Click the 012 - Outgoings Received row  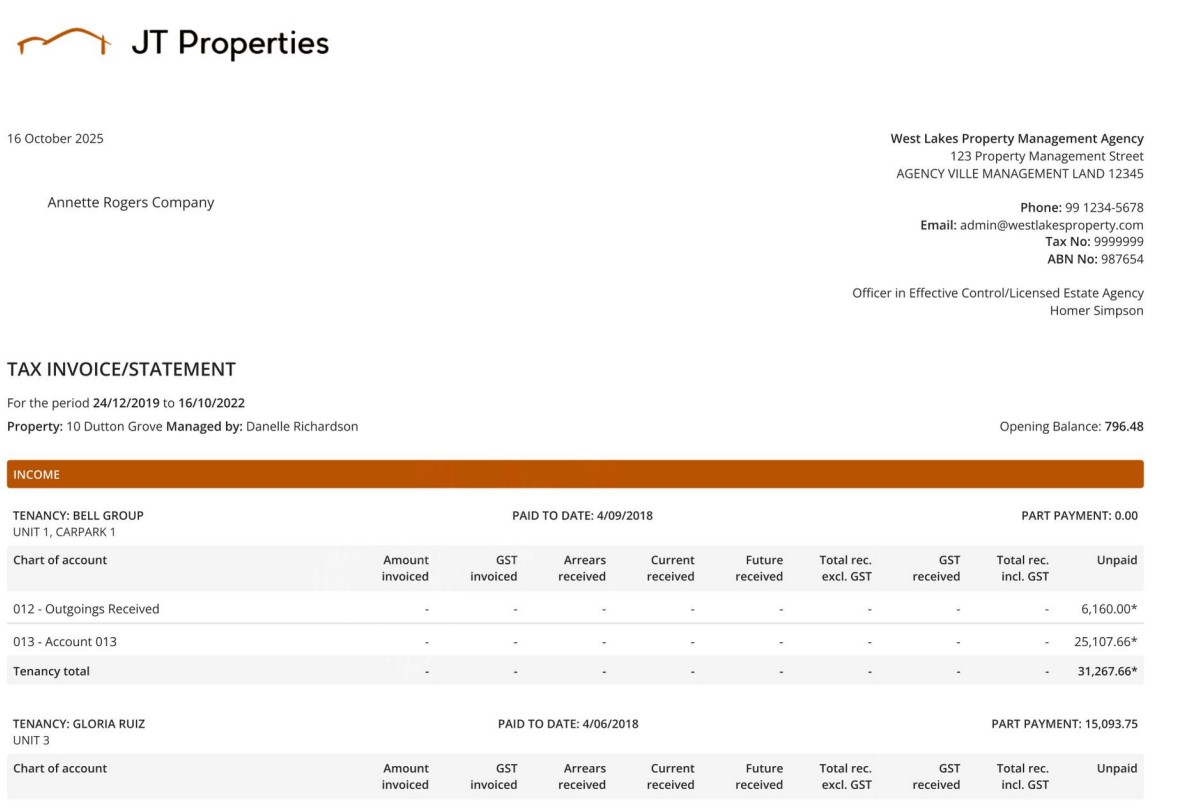(x=86, y=609)
